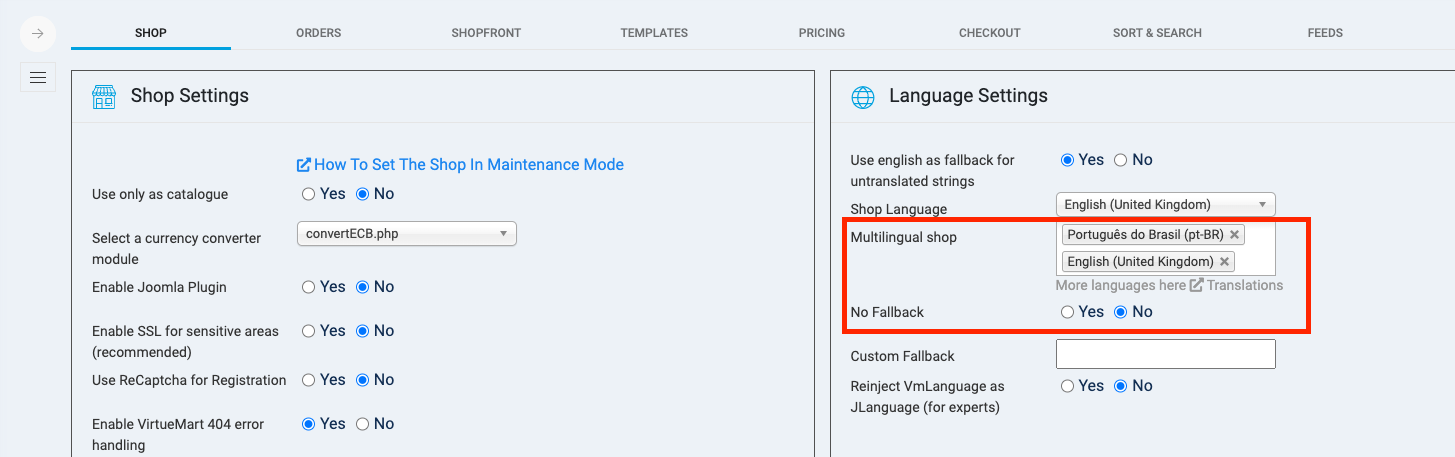
Task: Open the Pricing tab
Action: (x=821, y=33)
